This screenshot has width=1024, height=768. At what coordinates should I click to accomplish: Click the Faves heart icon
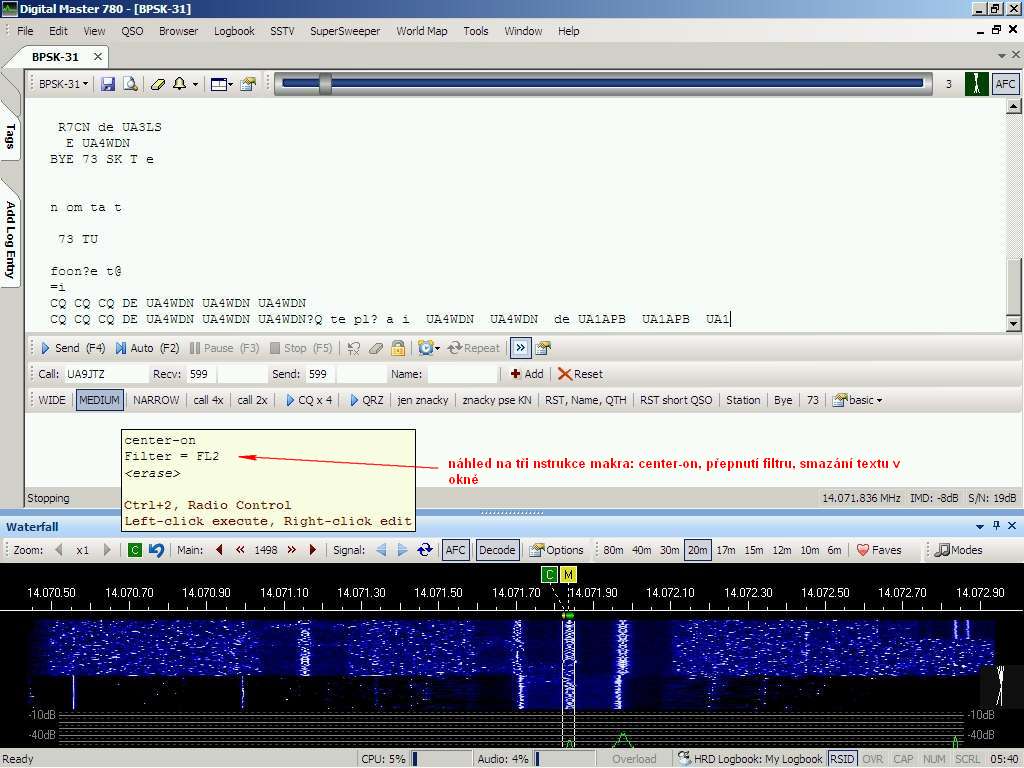click(863, 550)
